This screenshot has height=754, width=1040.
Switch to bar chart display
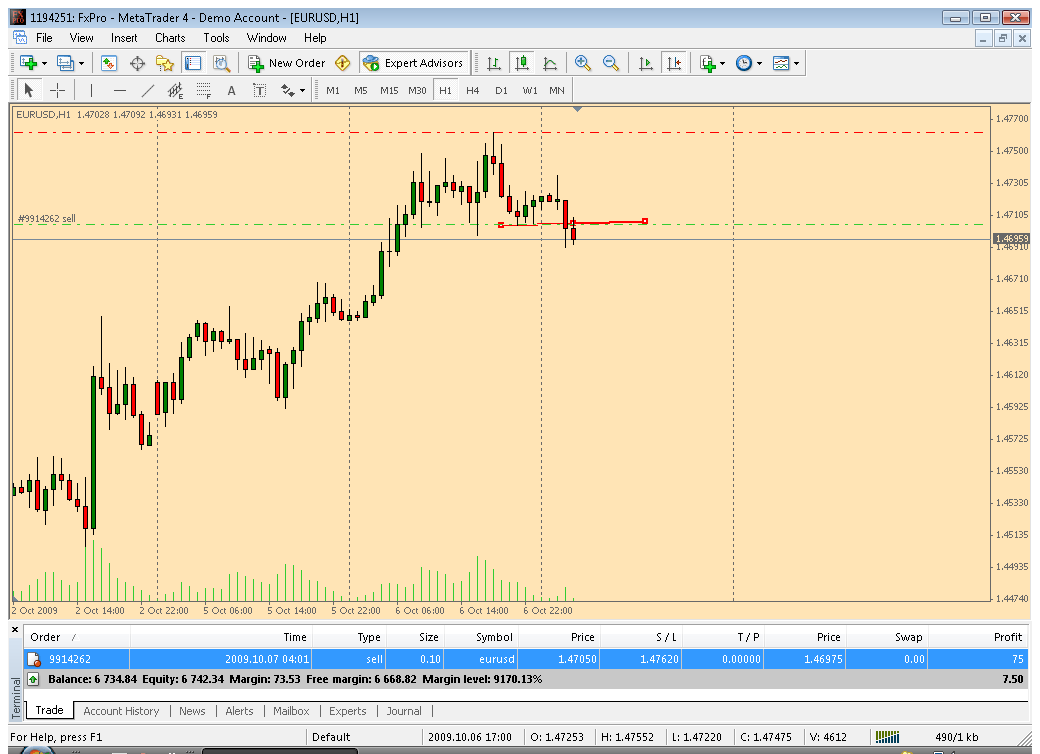(x=493, y=63)
